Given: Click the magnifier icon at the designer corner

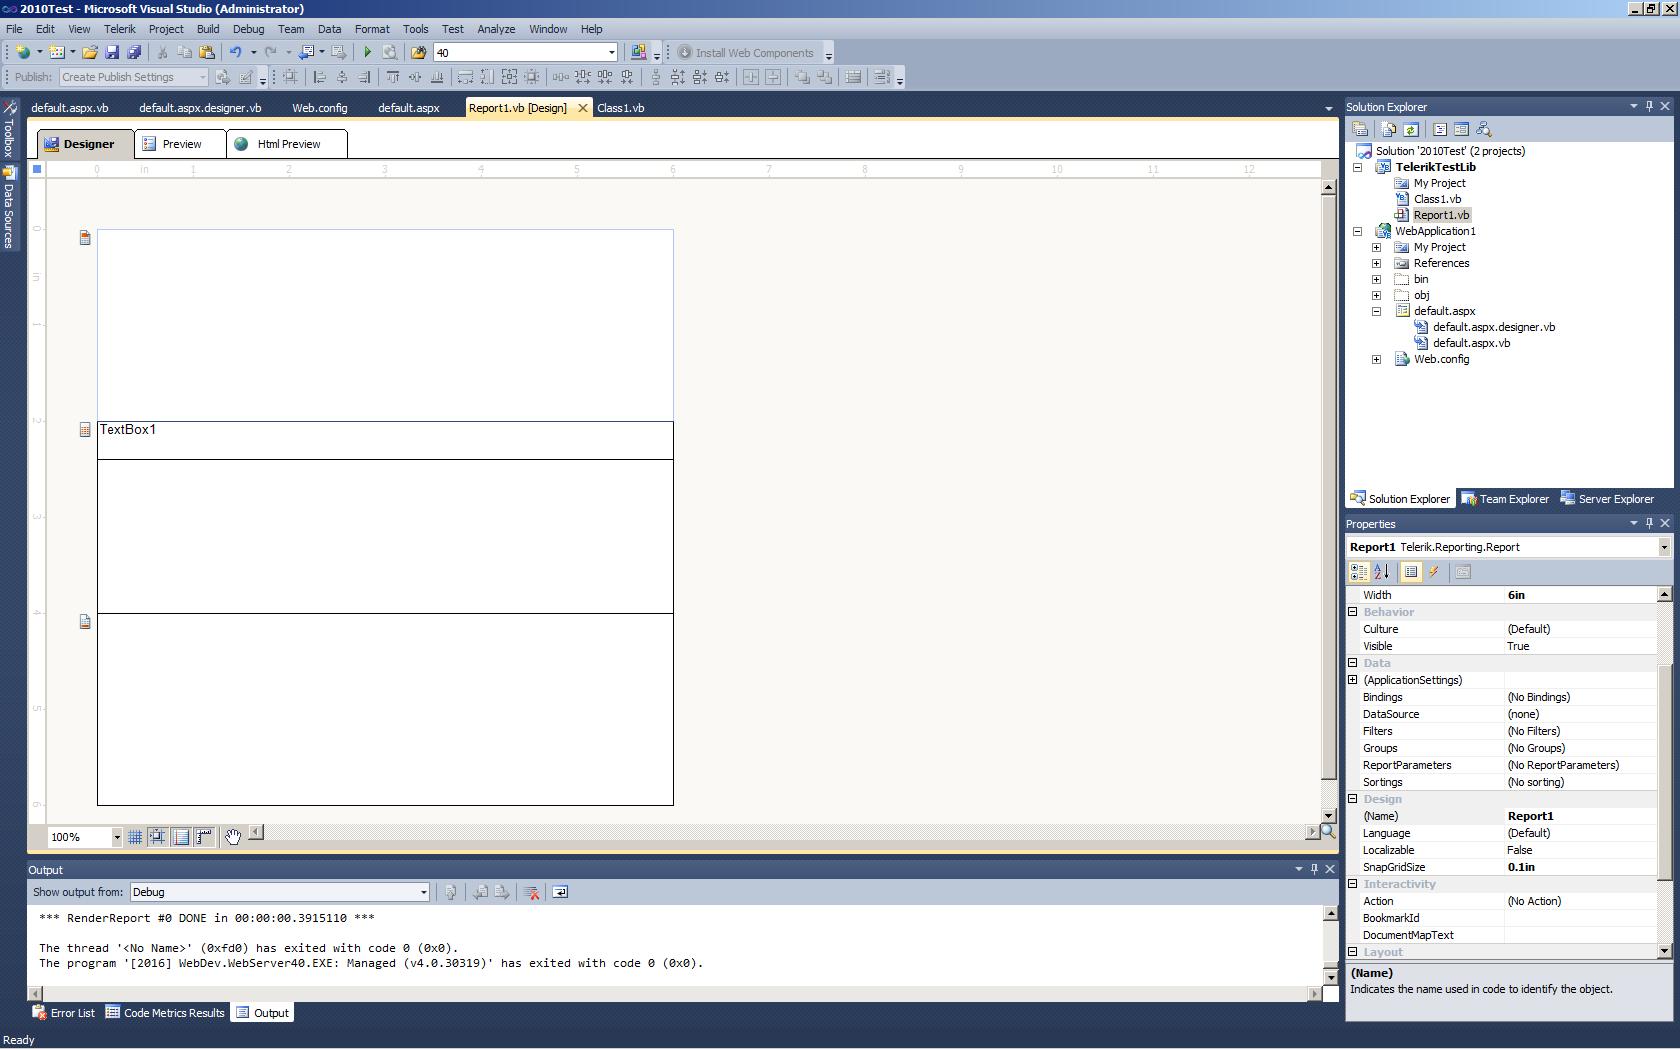Looking at the screenshot, I should pos(1328,831).
